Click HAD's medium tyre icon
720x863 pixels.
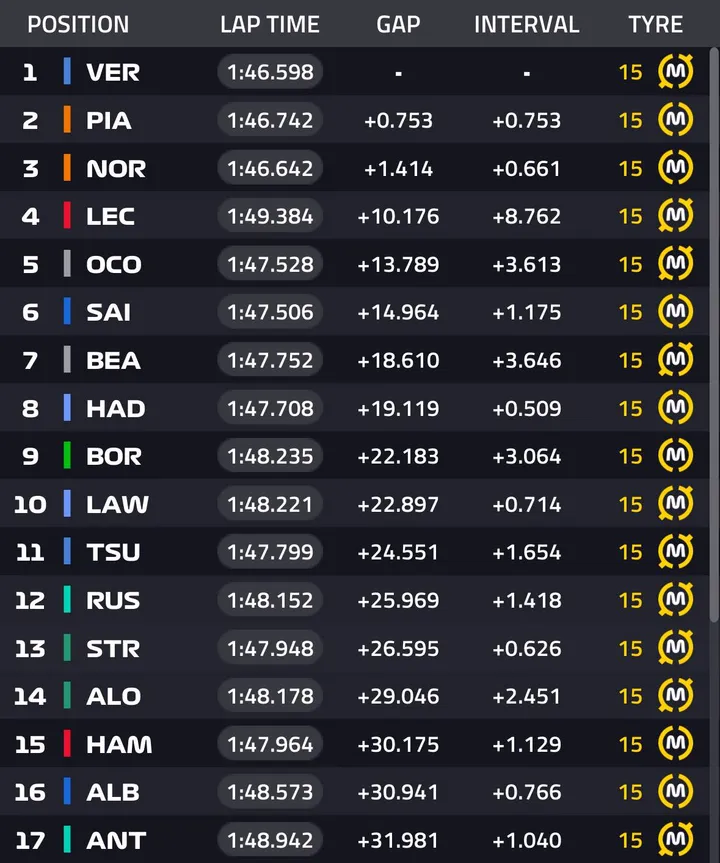click(x=675, y=408)
